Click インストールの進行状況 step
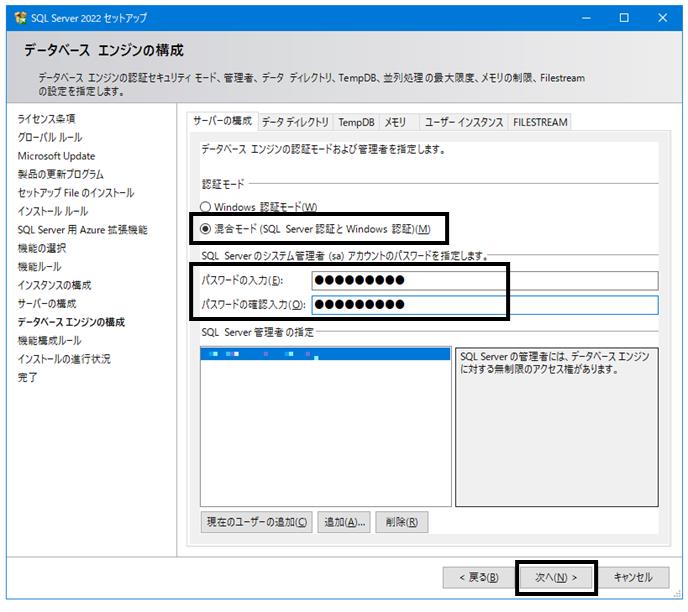Viewport: 688px width, 612px height. [x=64, y=359]
